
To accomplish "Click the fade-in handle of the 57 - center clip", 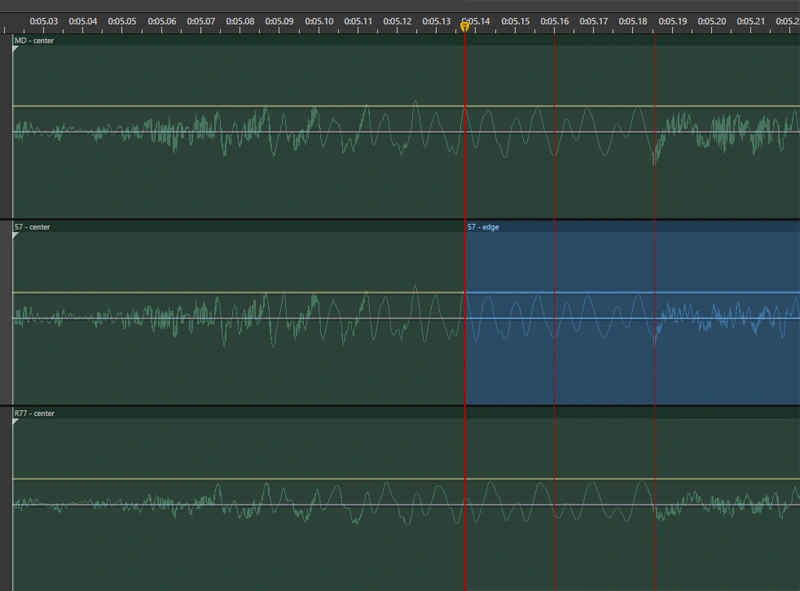I will click(15, 235).
